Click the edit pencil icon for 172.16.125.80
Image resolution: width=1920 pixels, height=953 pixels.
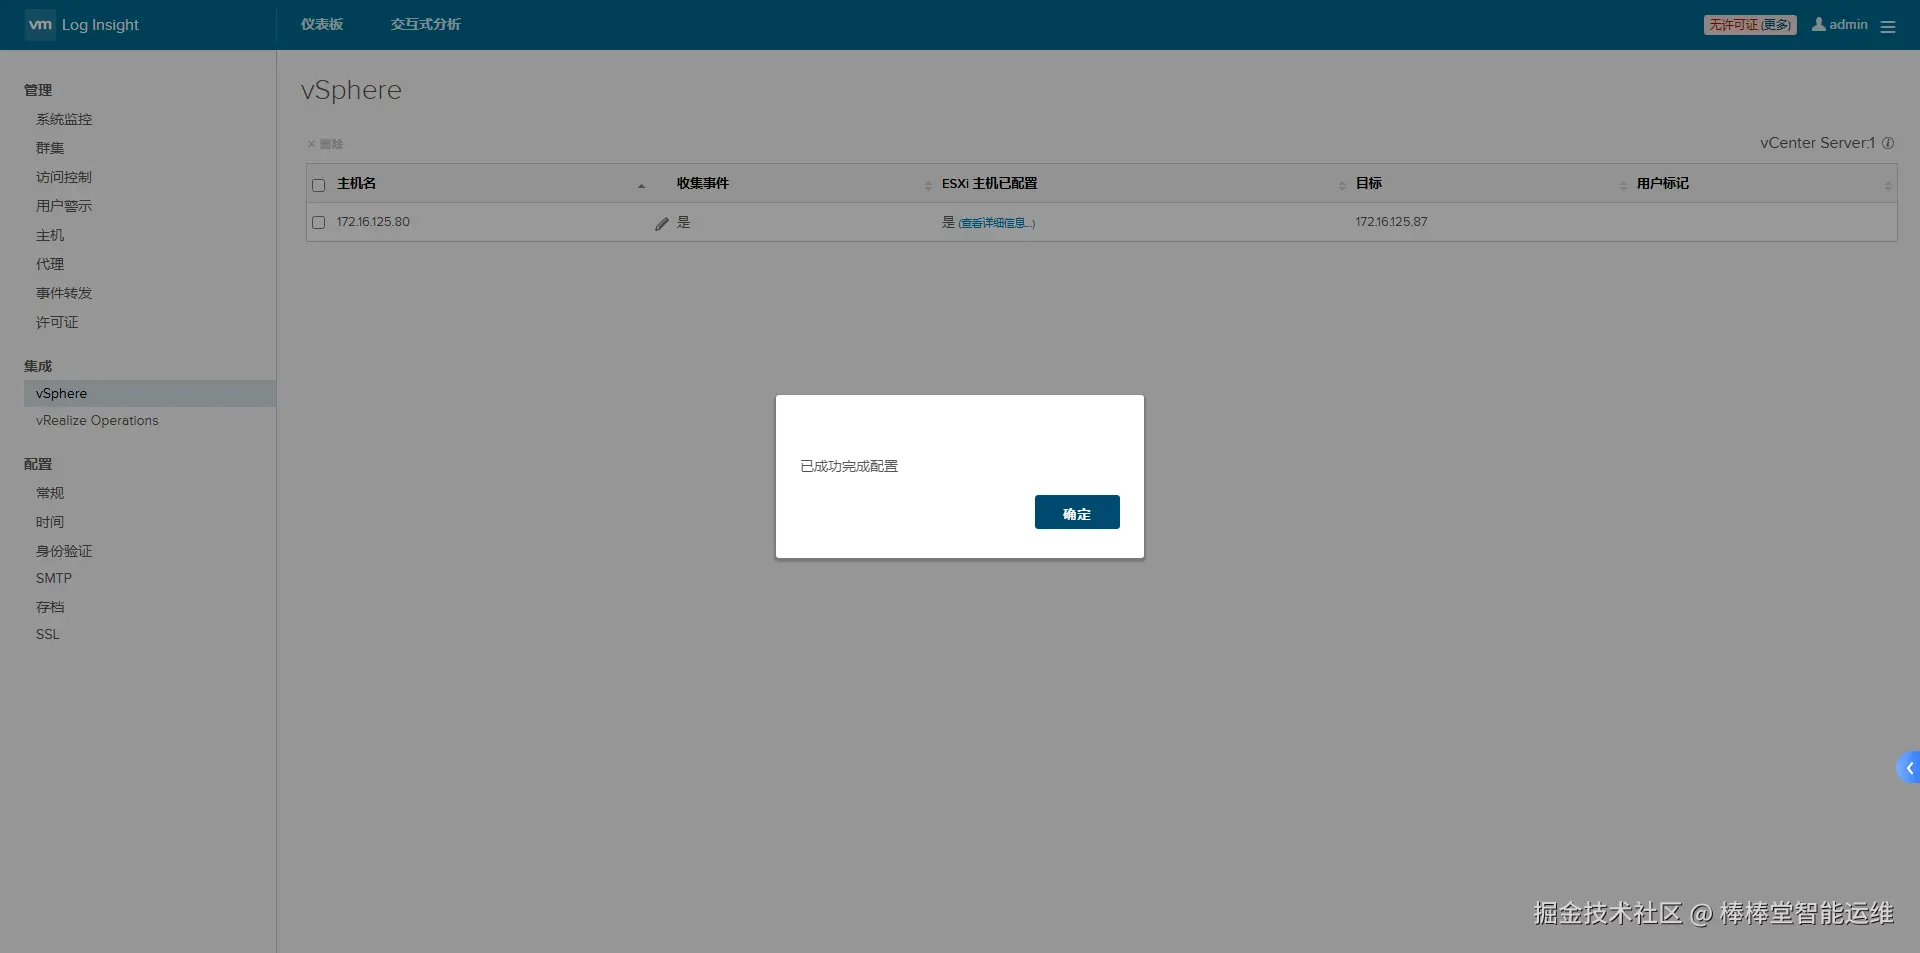[661, 223]
